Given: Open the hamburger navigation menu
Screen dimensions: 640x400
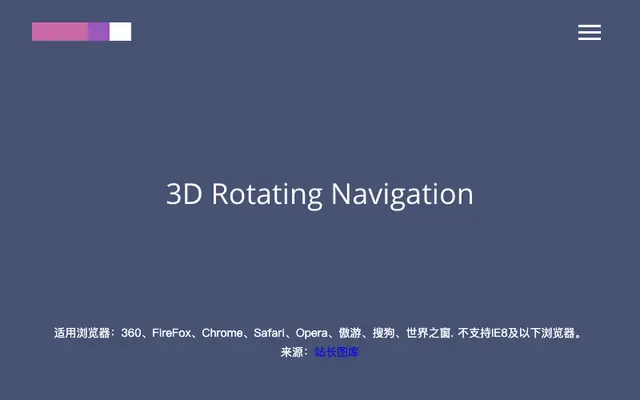Looking at the screenshot, I should tap(589, 32).
